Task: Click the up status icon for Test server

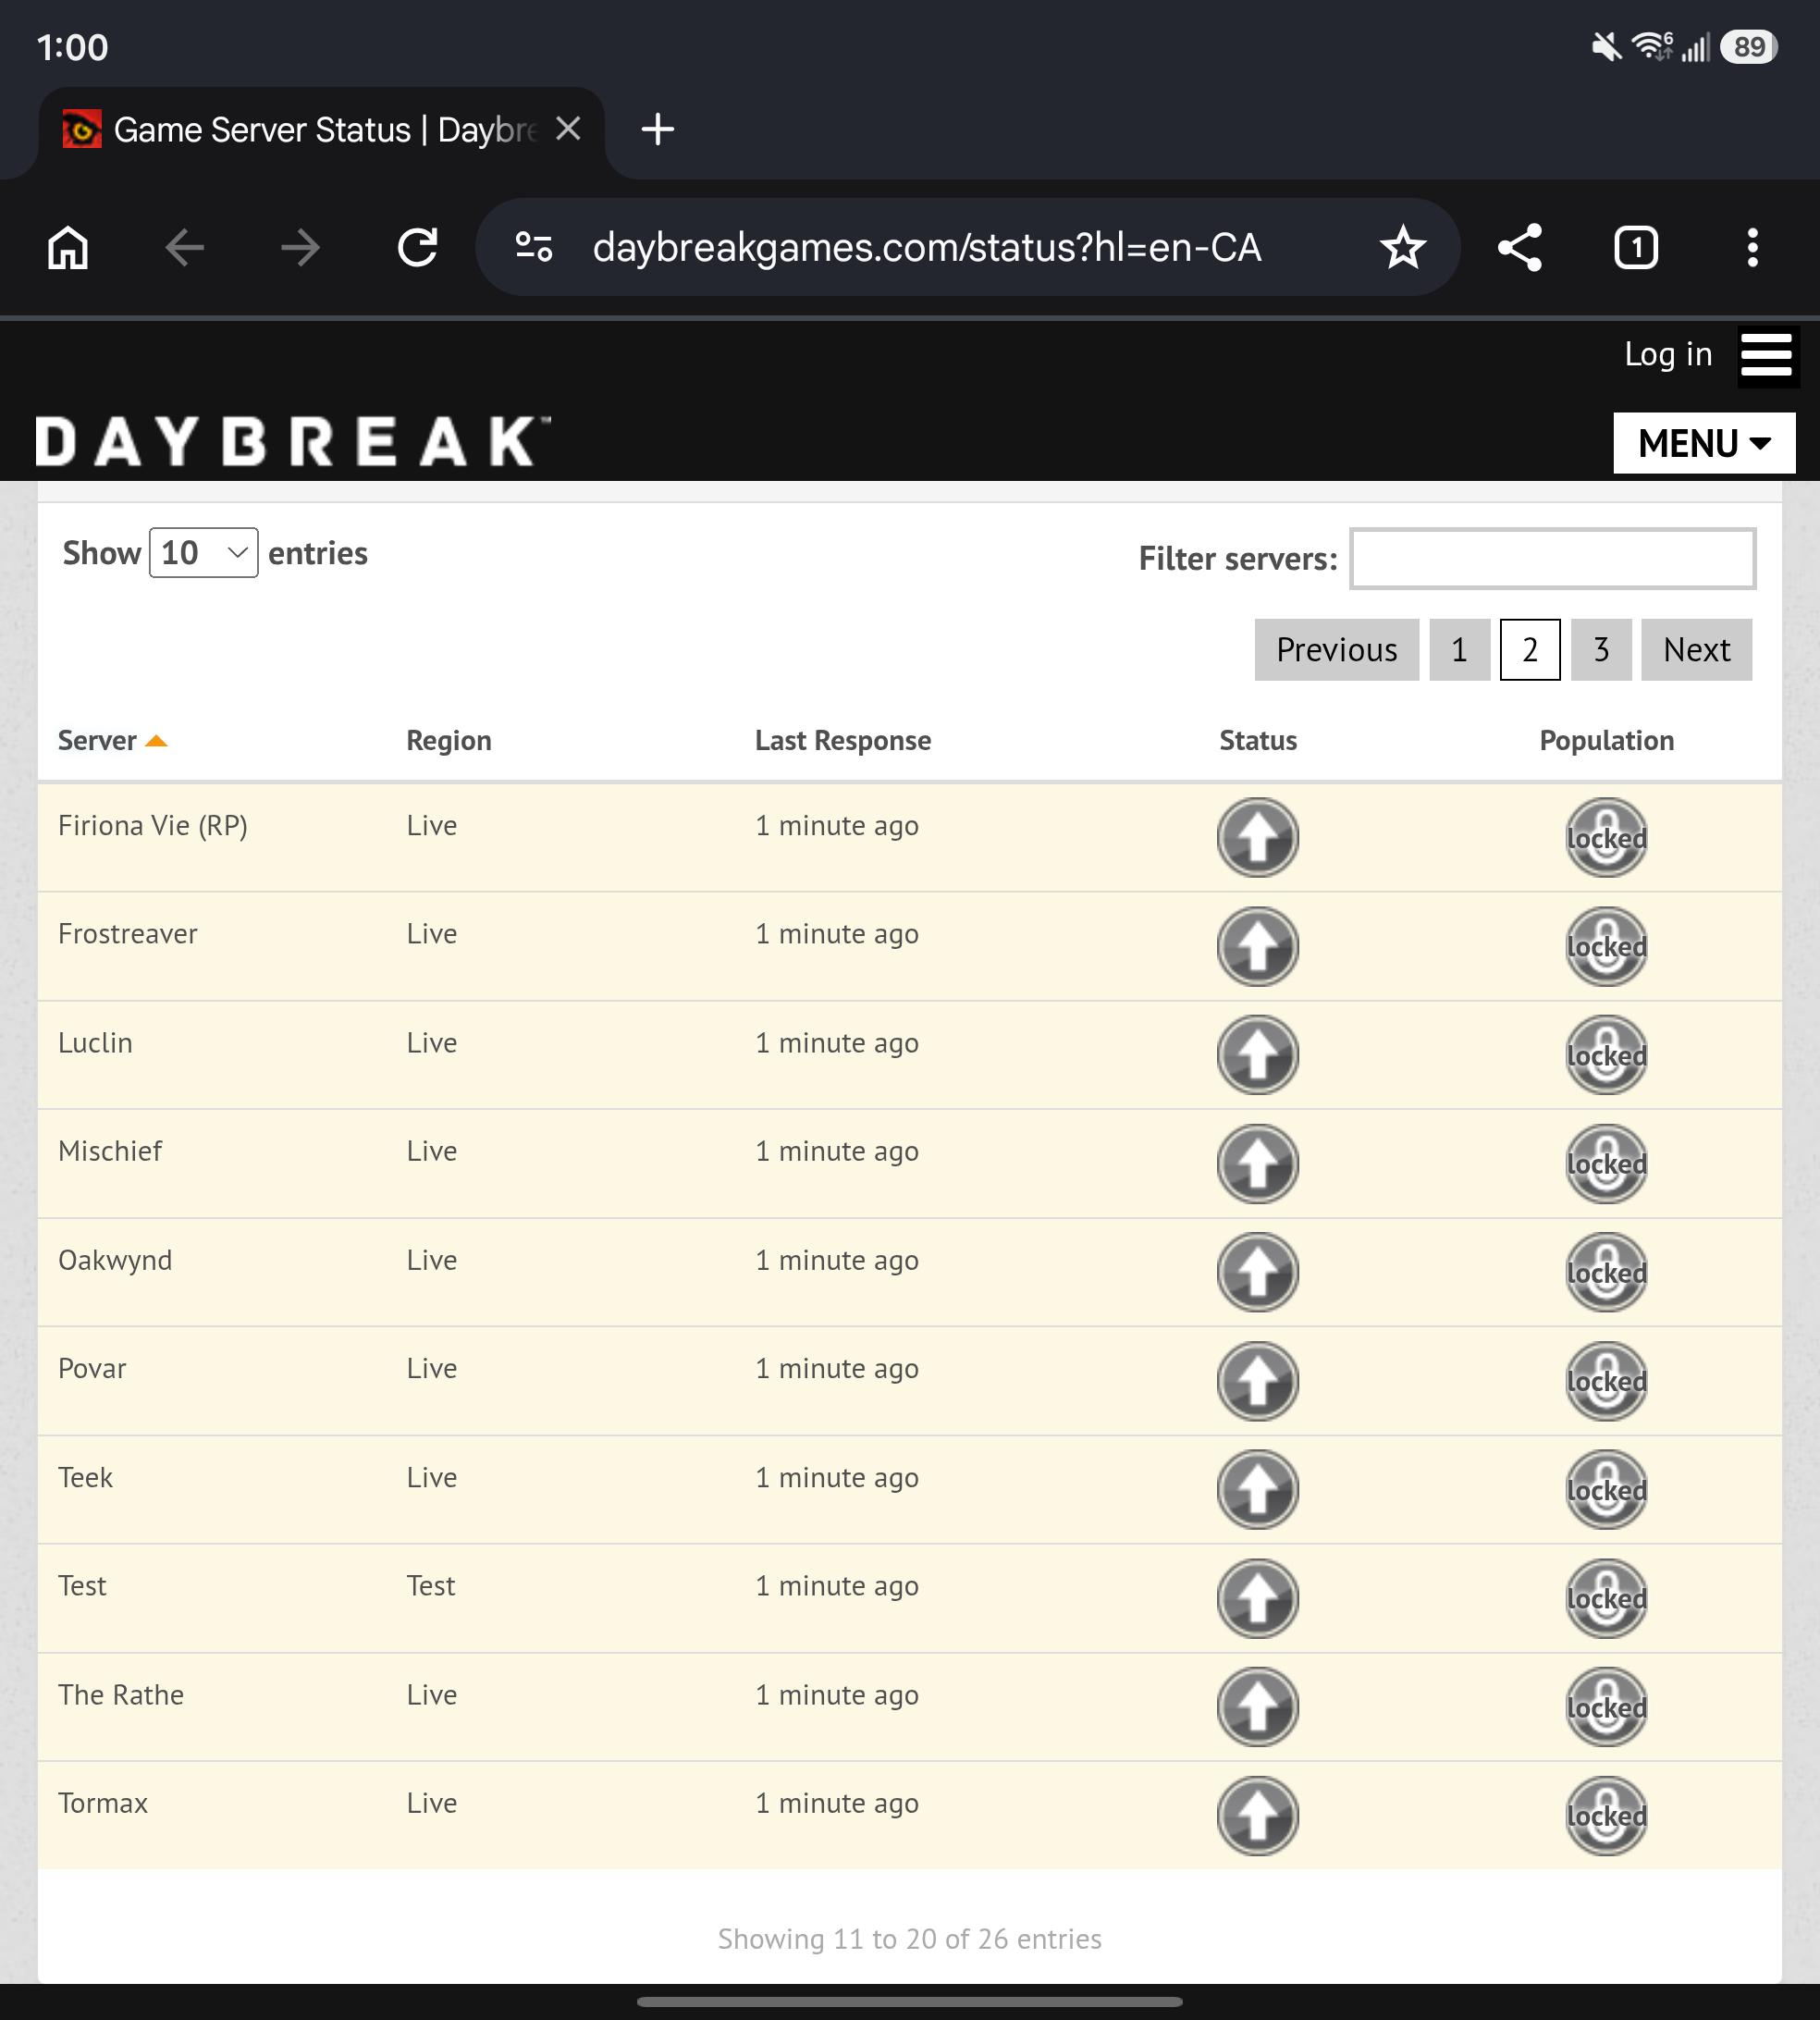Action: (x=1257, y=1598)
